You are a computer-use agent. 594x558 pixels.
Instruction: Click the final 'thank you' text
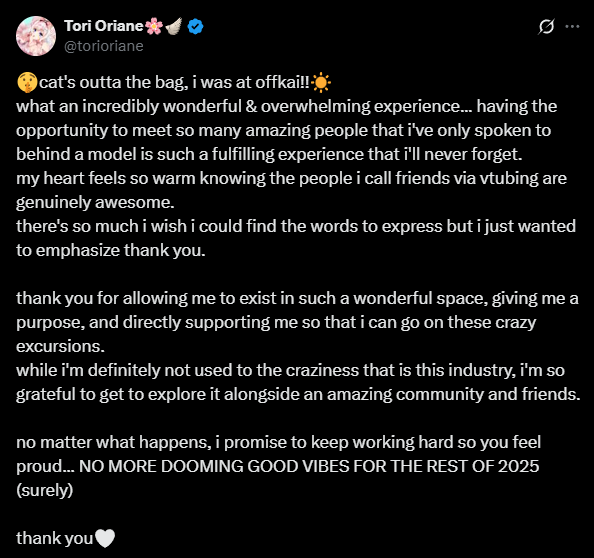55,539
